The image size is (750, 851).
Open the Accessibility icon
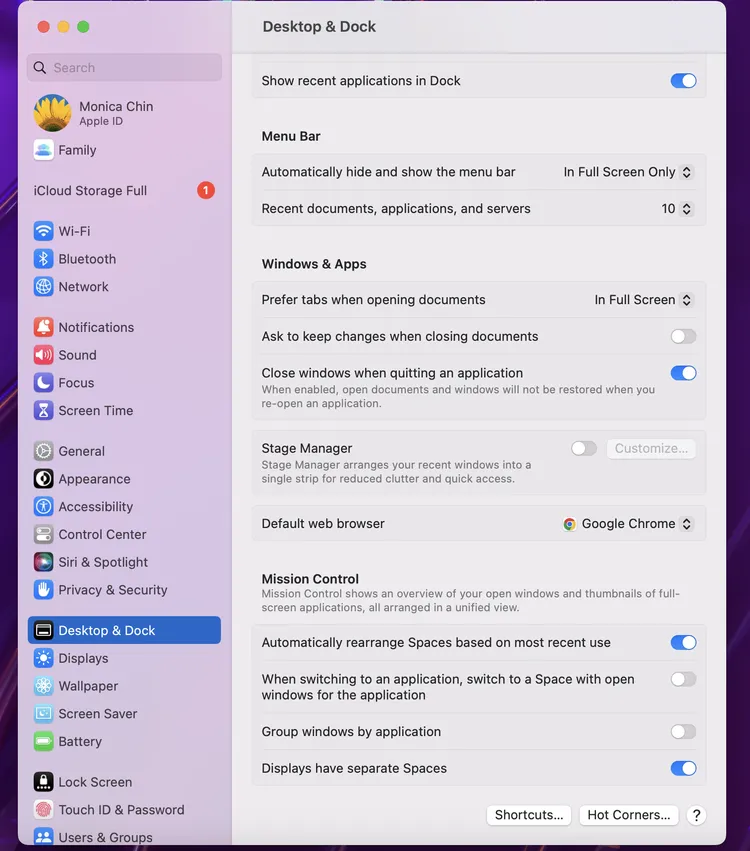click(x=43, y=506)
